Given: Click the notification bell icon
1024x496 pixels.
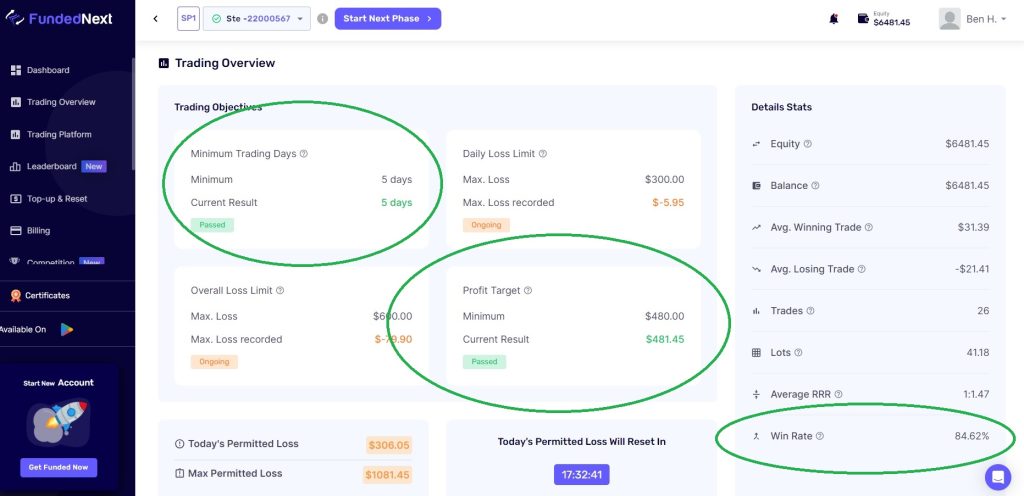Looking at the screenshot, I should (x=833, y=19).
